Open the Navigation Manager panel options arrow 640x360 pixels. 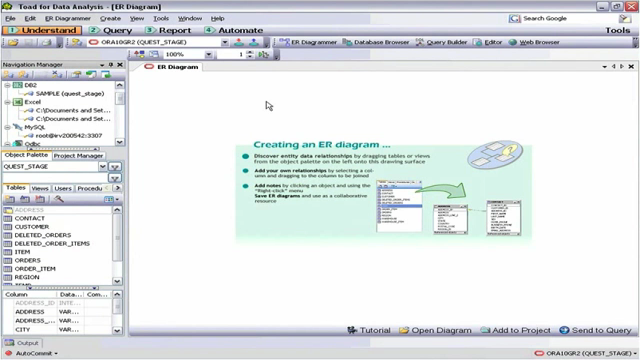(x=102, y=64)
